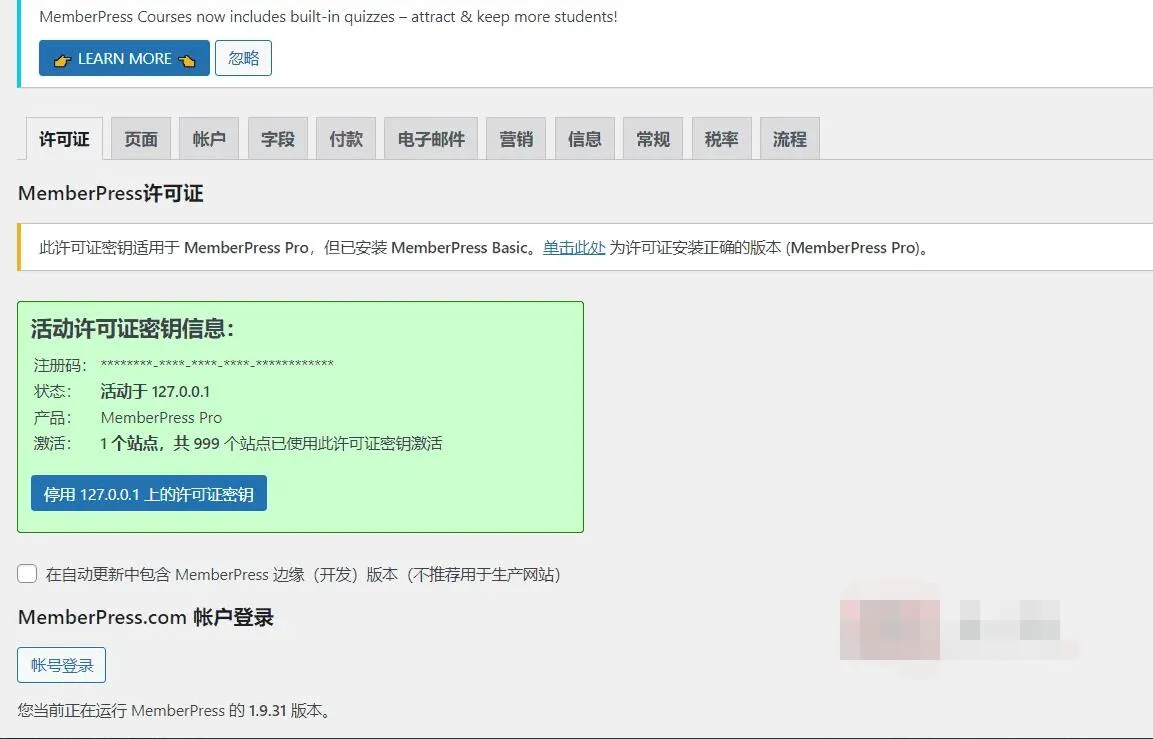
Task: Click 停用 127.0.0.1 上的许可证密钥 button
Action: point(149,493)
